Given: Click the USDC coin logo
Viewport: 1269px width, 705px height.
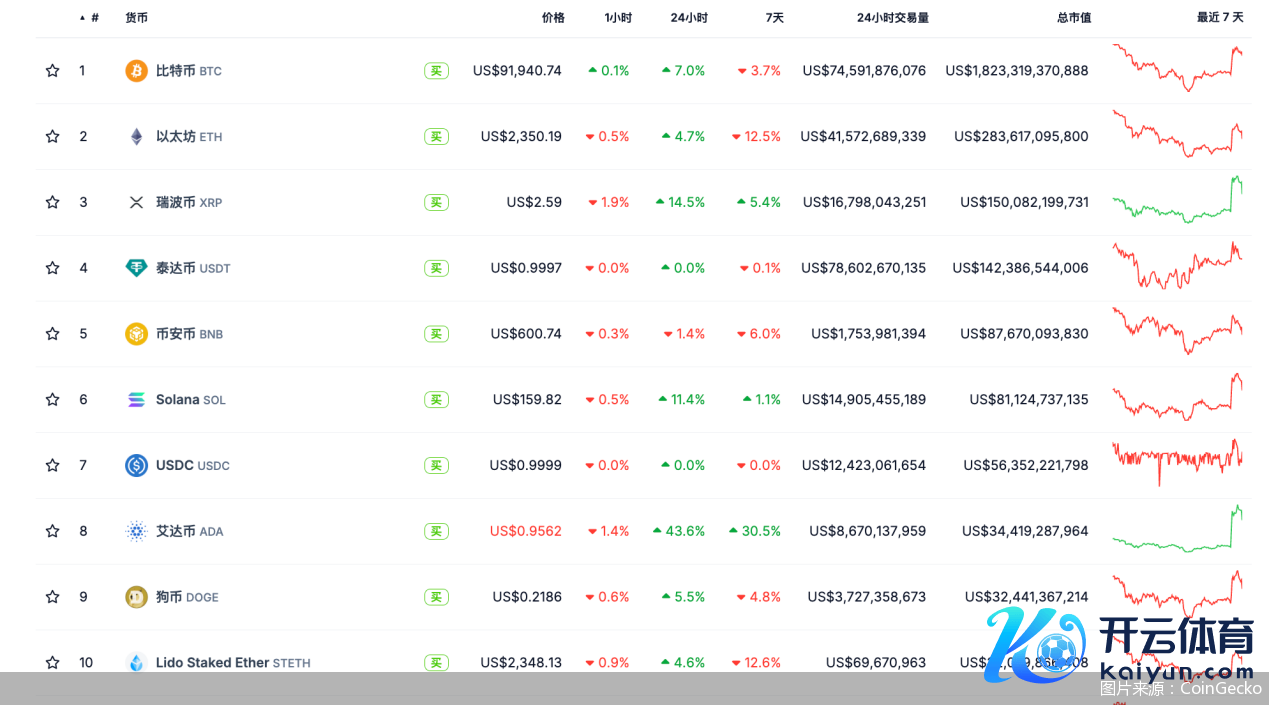Looking at the screenshot, I should point(136,465).
